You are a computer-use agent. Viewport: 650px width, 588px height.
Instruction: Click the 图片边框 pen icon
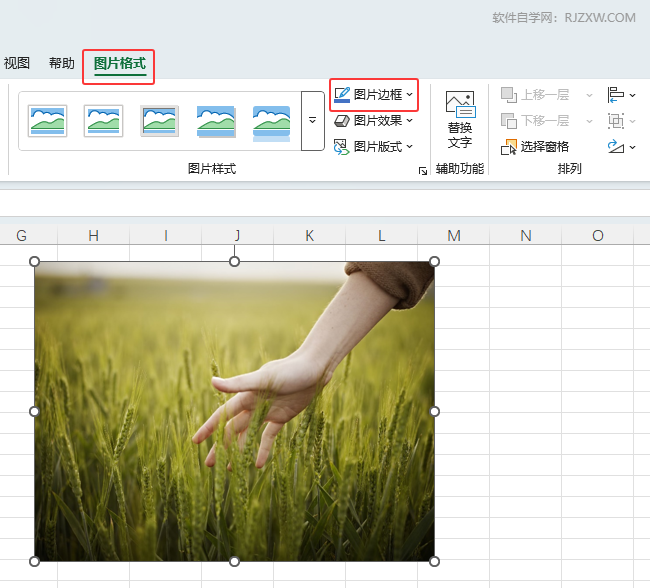click(342, 95)
